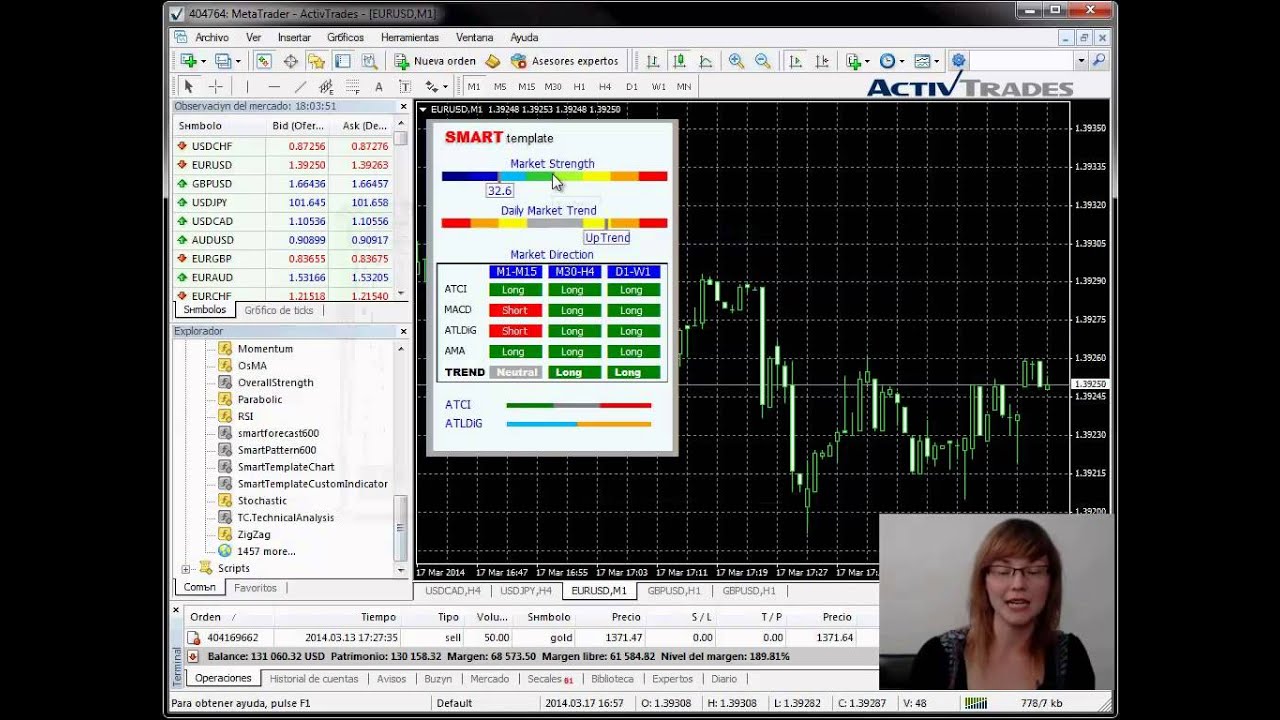Image resolution: width=1280 pixels, height=720 pixels.
Task: Click the 1457 more... link
Action: pyautogui.click(x=266, y=552)
